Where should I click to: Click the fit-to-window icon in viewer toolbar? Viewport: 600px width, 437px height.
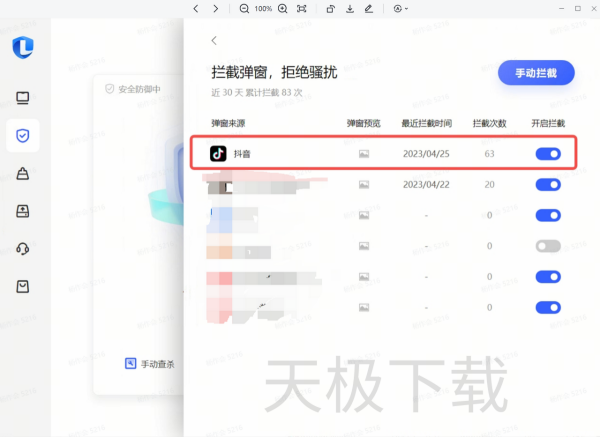click(x=302, y=8)
